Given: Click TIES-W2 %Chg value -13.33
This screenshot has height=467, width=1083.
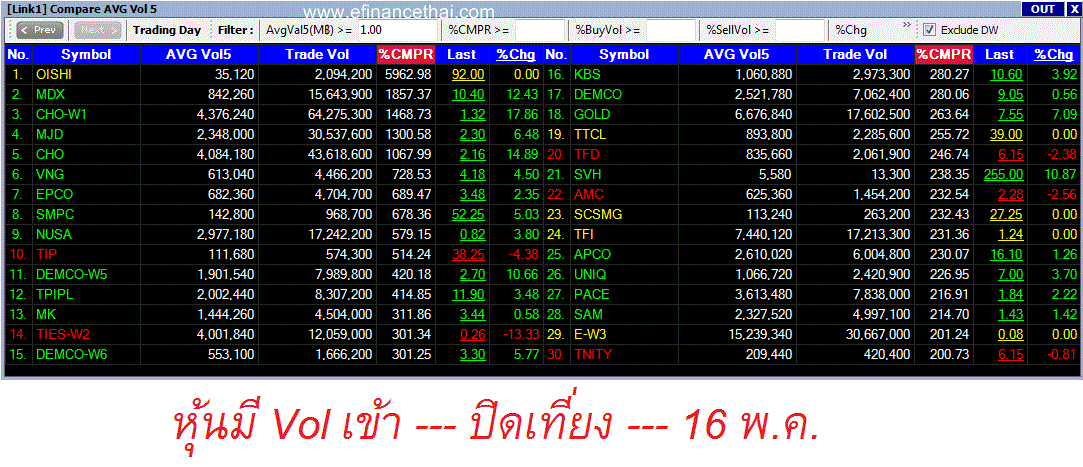Looking at the screenshot, I should 519,335.
